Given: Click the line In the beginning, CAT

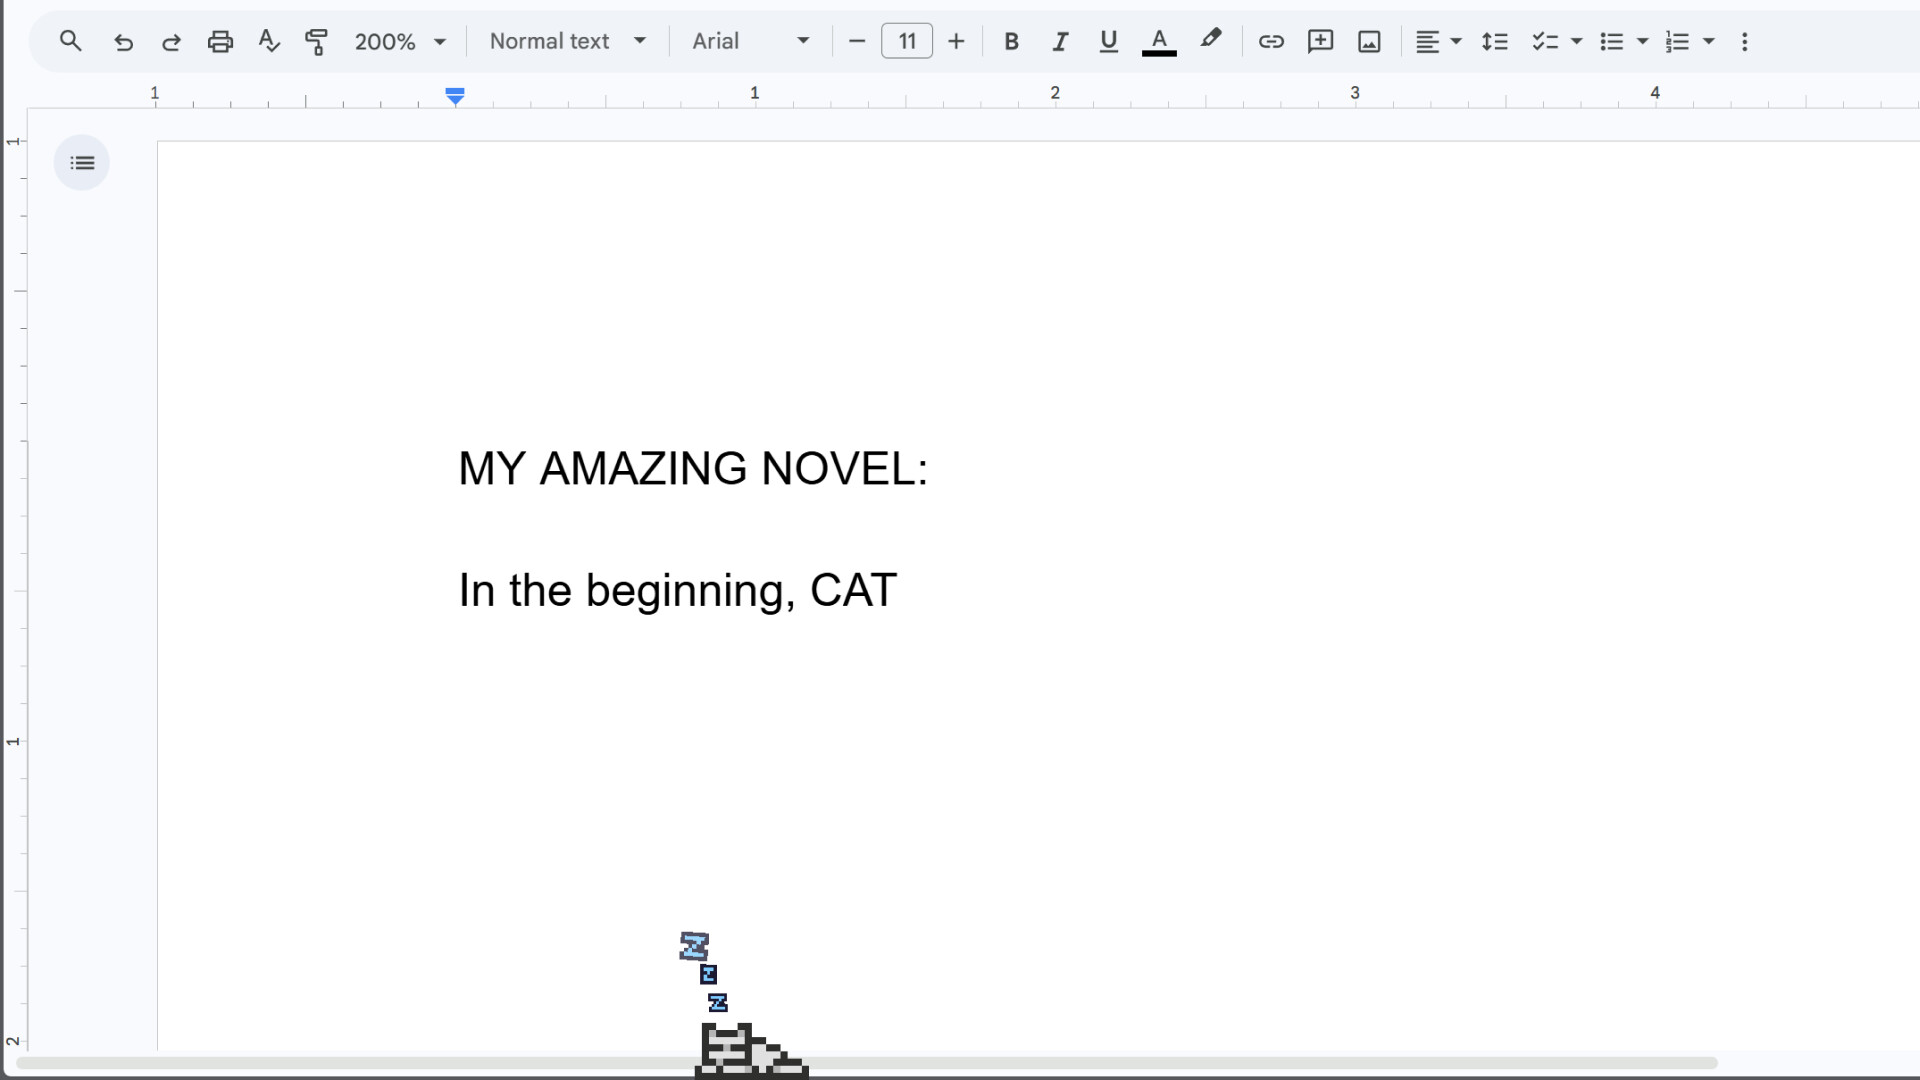Looking at the screenshot, I should point(677,590).
